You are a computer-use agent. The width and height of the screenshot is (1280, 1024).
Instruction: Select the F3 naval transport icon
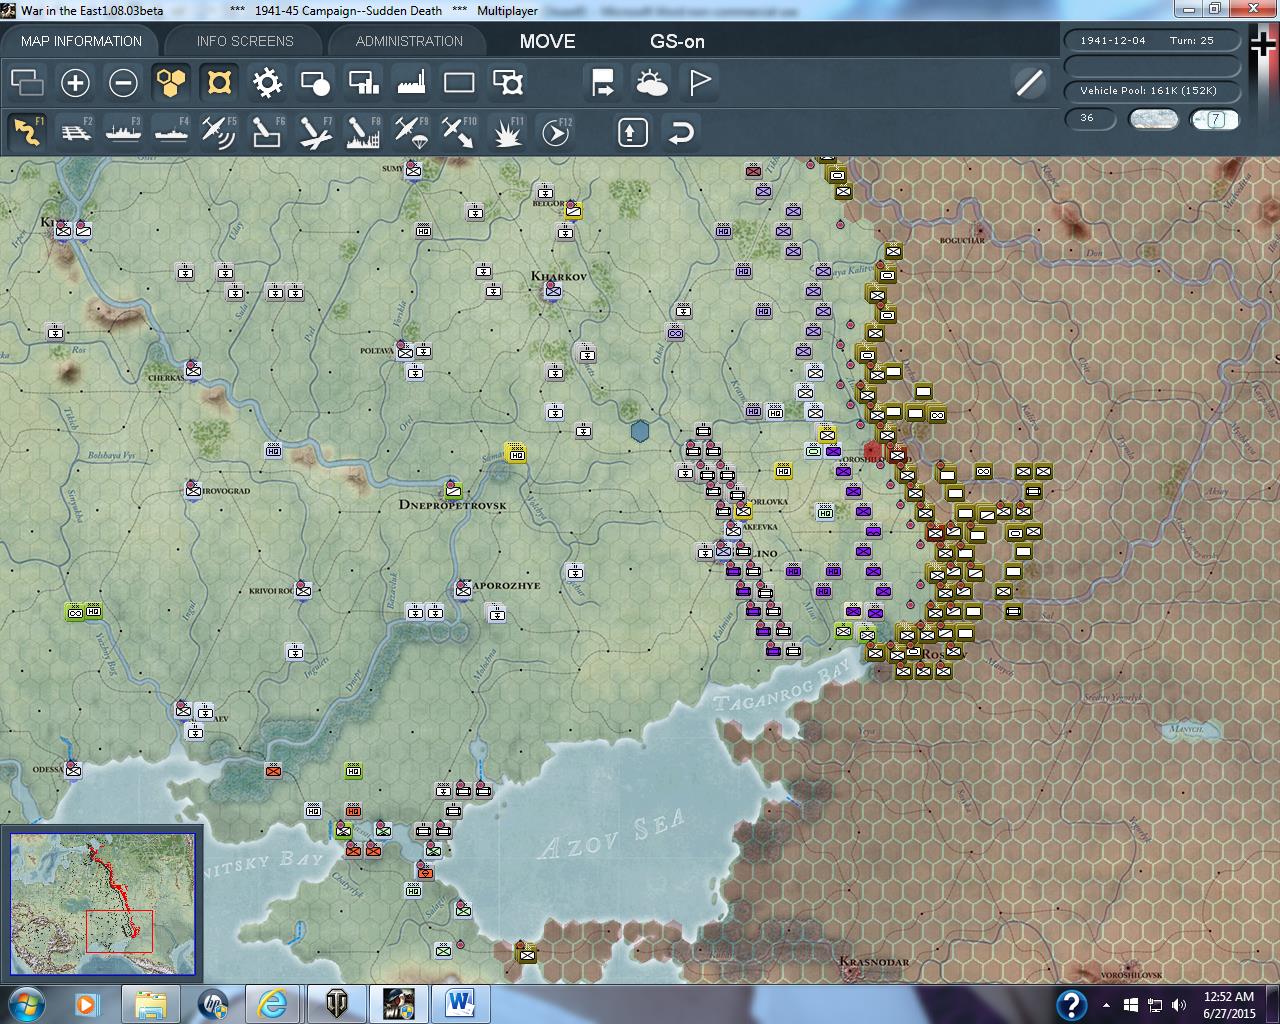[123, 132]
